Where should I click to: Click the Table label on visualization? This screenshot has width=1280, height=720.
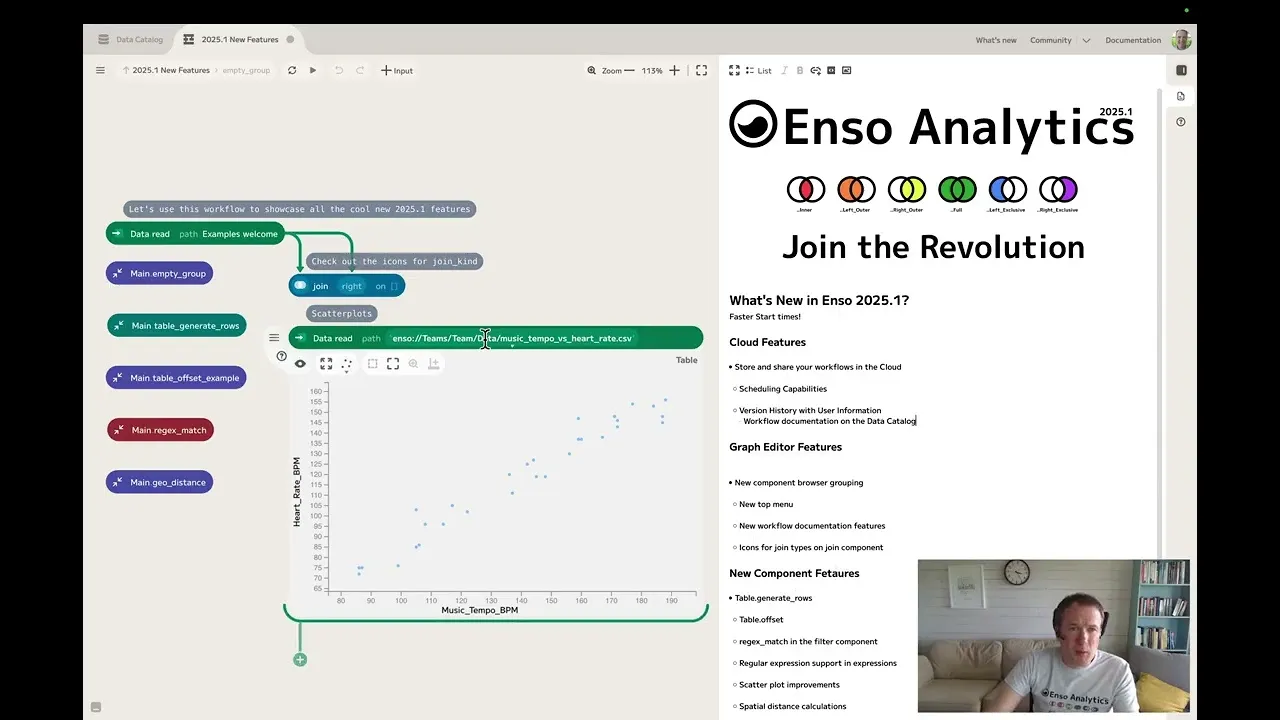pos(686,360)
